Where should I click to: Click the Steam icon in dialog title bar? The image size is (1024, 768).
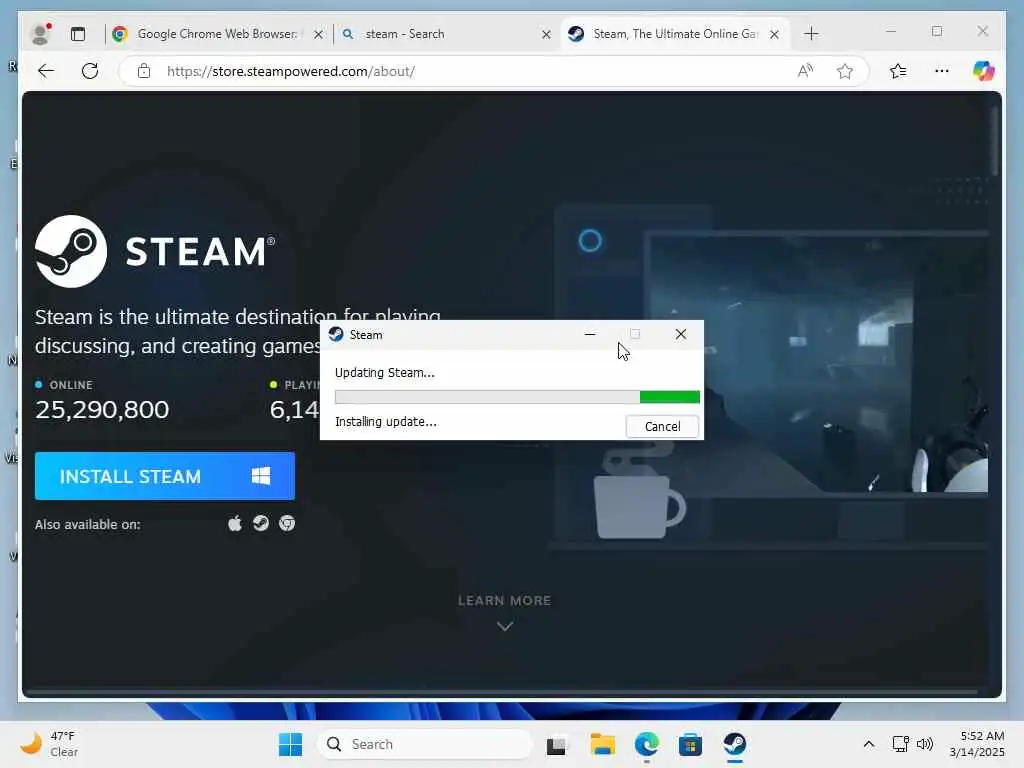pos(336,334)
